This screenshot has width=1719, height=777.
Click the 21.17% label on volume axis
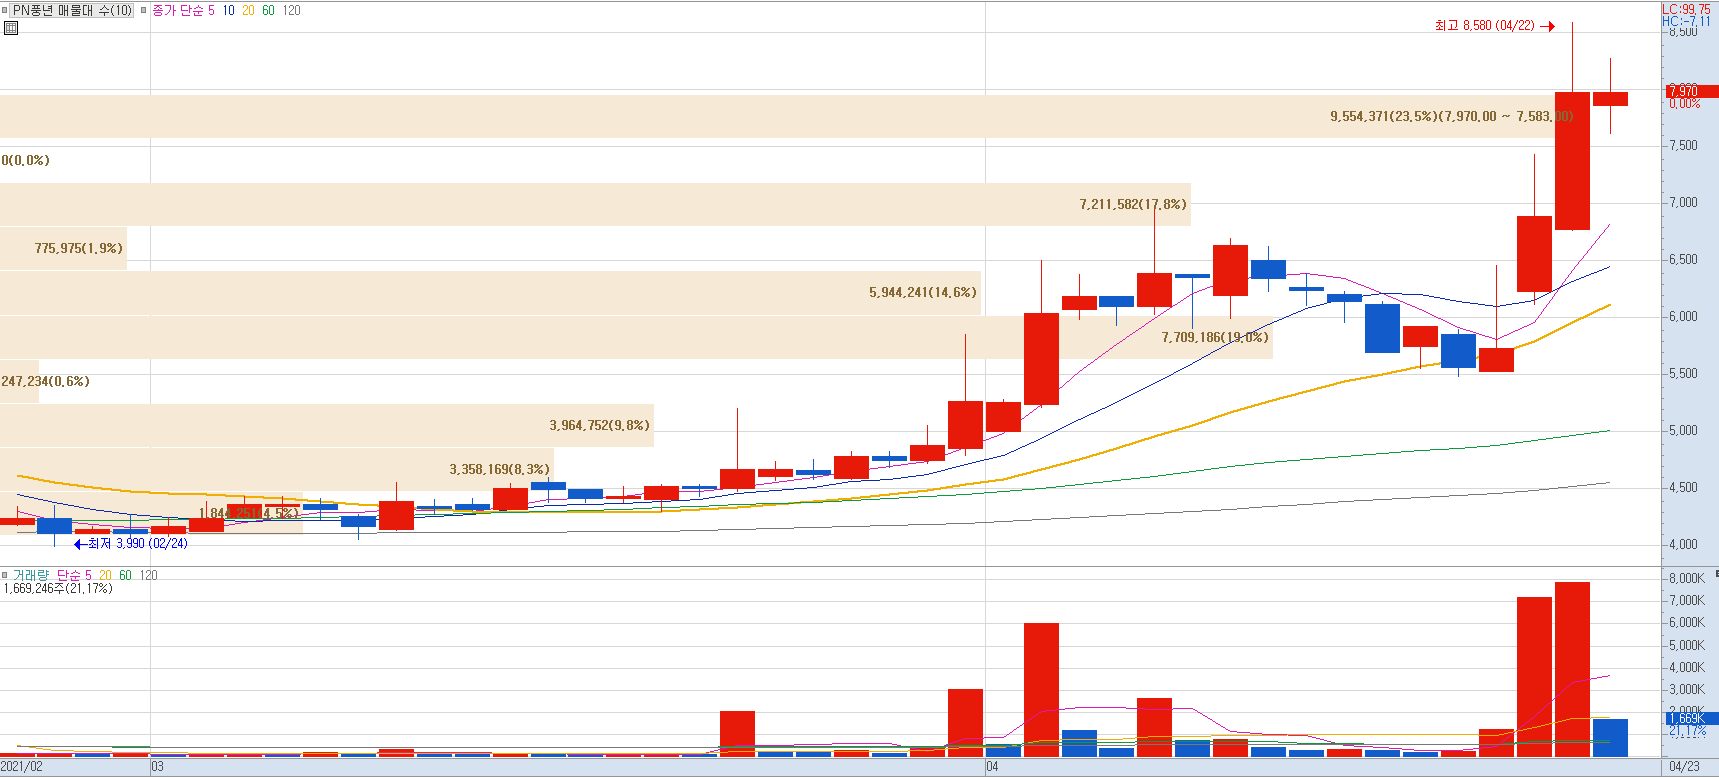[1688, 731]
